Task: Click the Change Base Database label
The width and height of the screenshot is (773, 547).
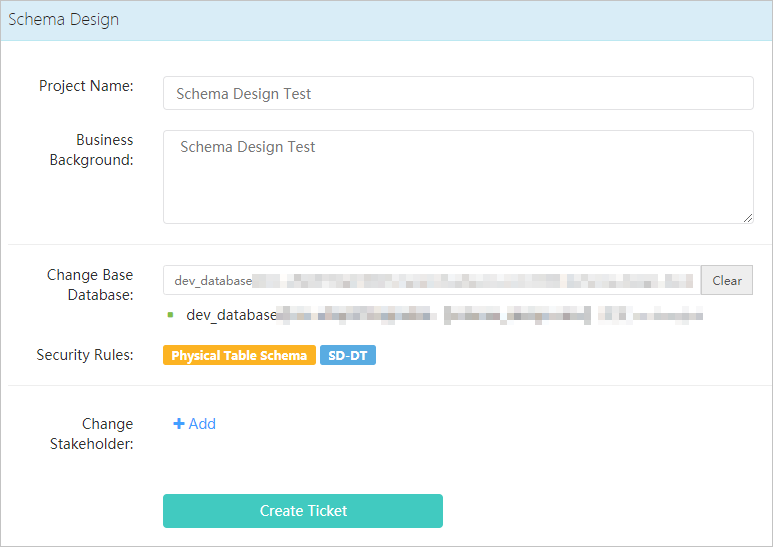Action: [x=90, y=284]
